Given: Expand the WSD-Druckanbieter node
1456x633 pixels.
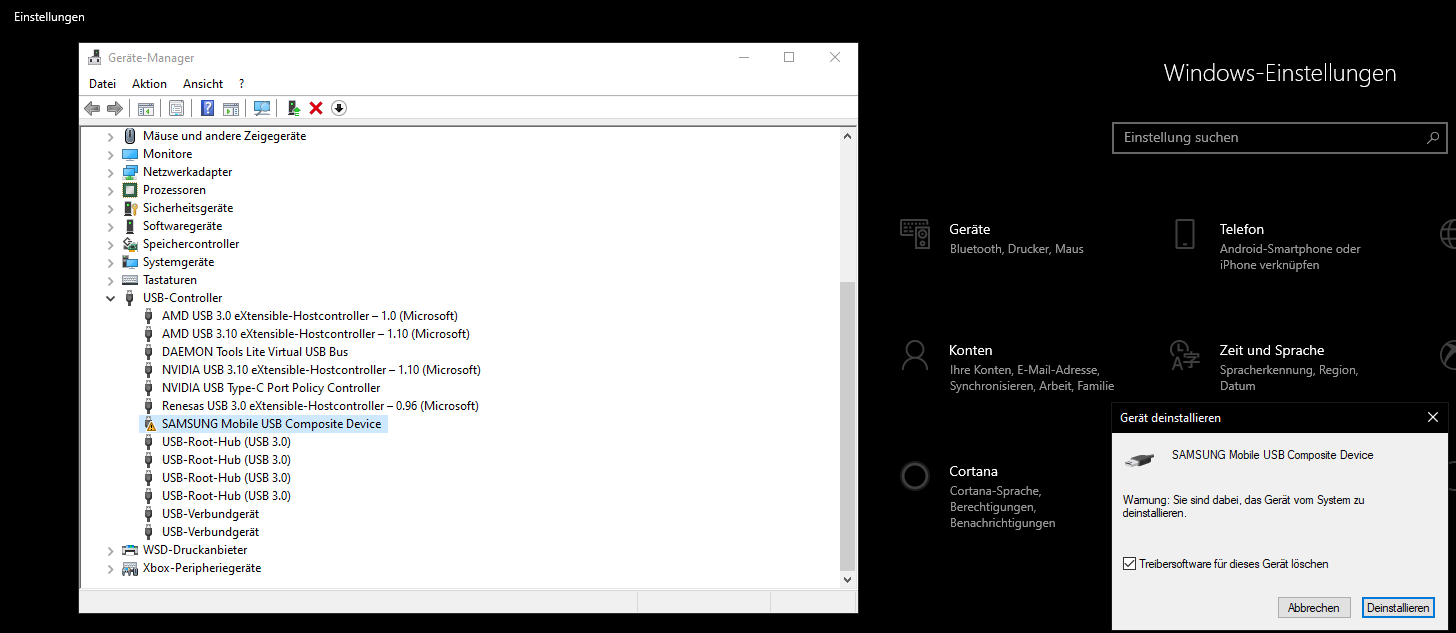Looking at the screenshot, I should point(111,550).
